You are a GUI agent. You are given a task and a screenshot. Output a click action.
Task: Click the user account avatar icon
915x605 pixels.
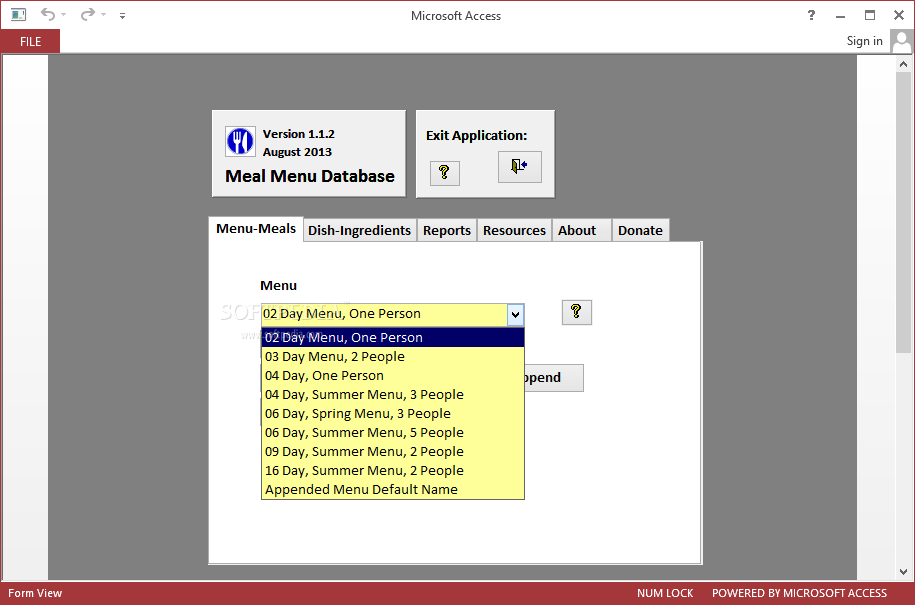[x=901, y=41]
